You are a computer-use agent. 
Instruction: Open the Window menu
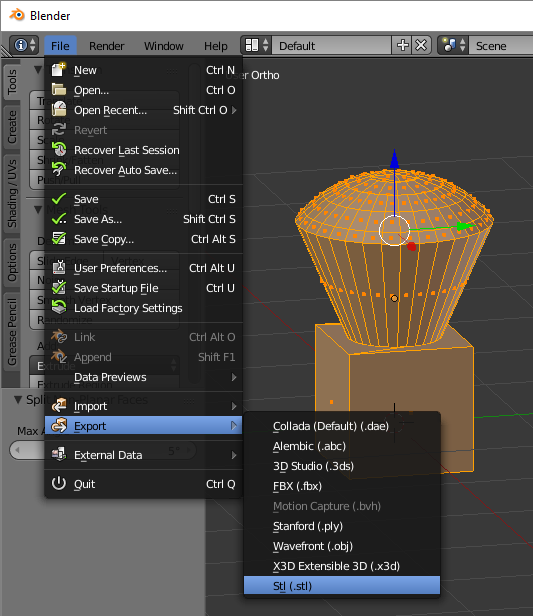tap(163, 46)
